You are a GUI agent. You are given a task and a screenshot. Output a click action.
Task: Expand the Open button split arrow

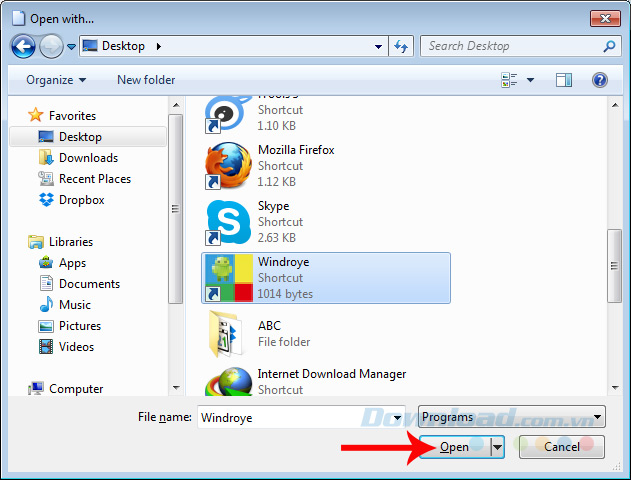tap(497, 447)
